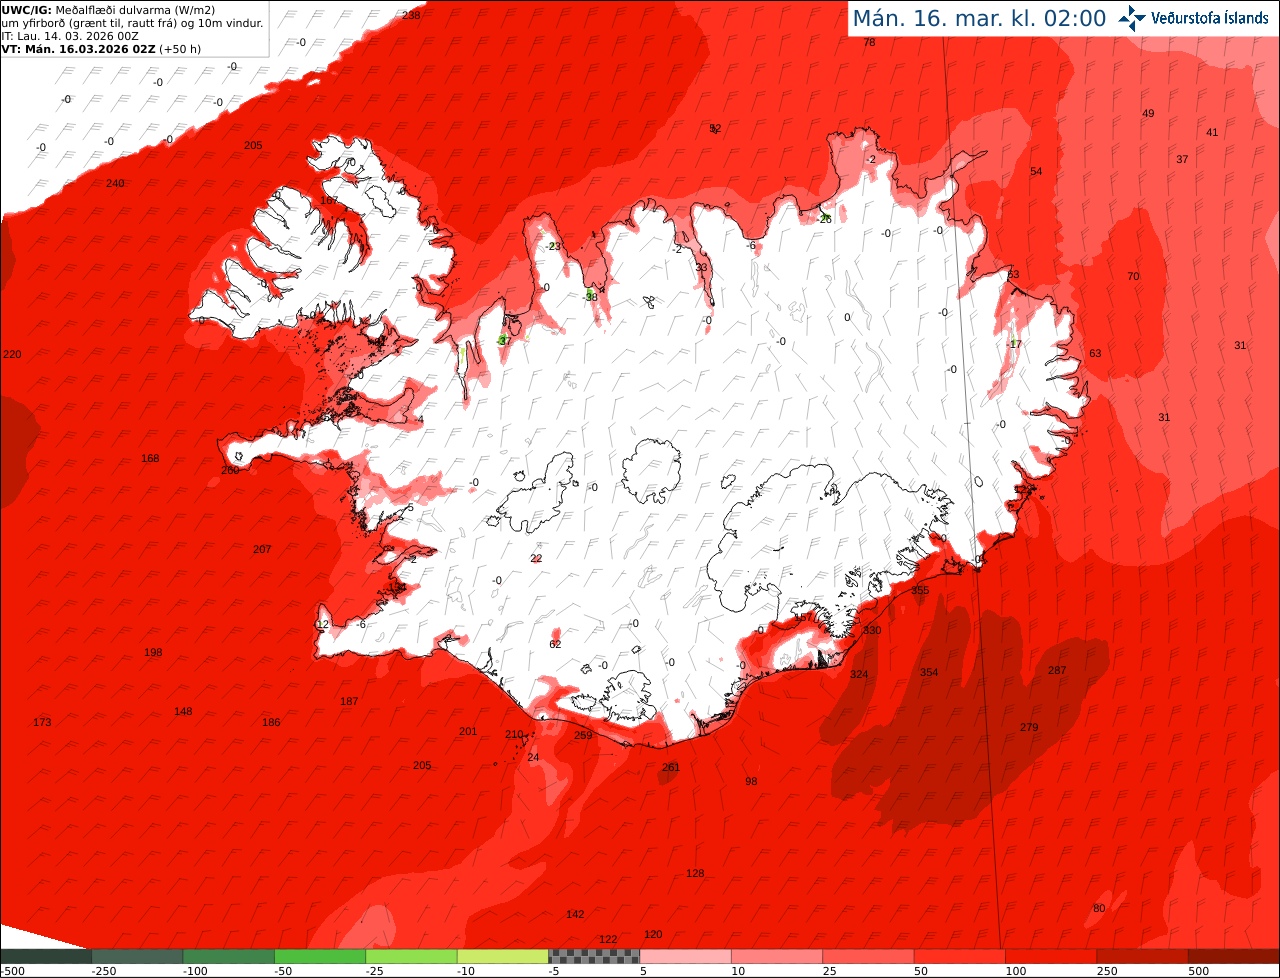Click the 259 value on the south coast
The height and width of the screenshot is (978, 1280).
(x=583, y=735)
